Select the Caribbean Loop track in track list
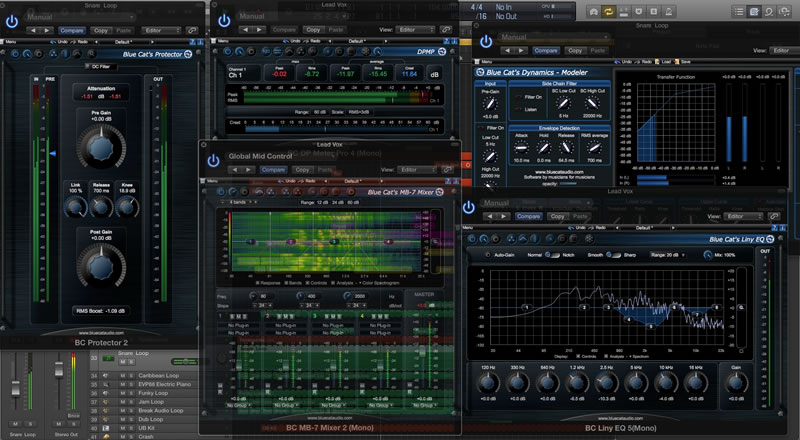Screen dimensions: 800x440 pos(160,375)
